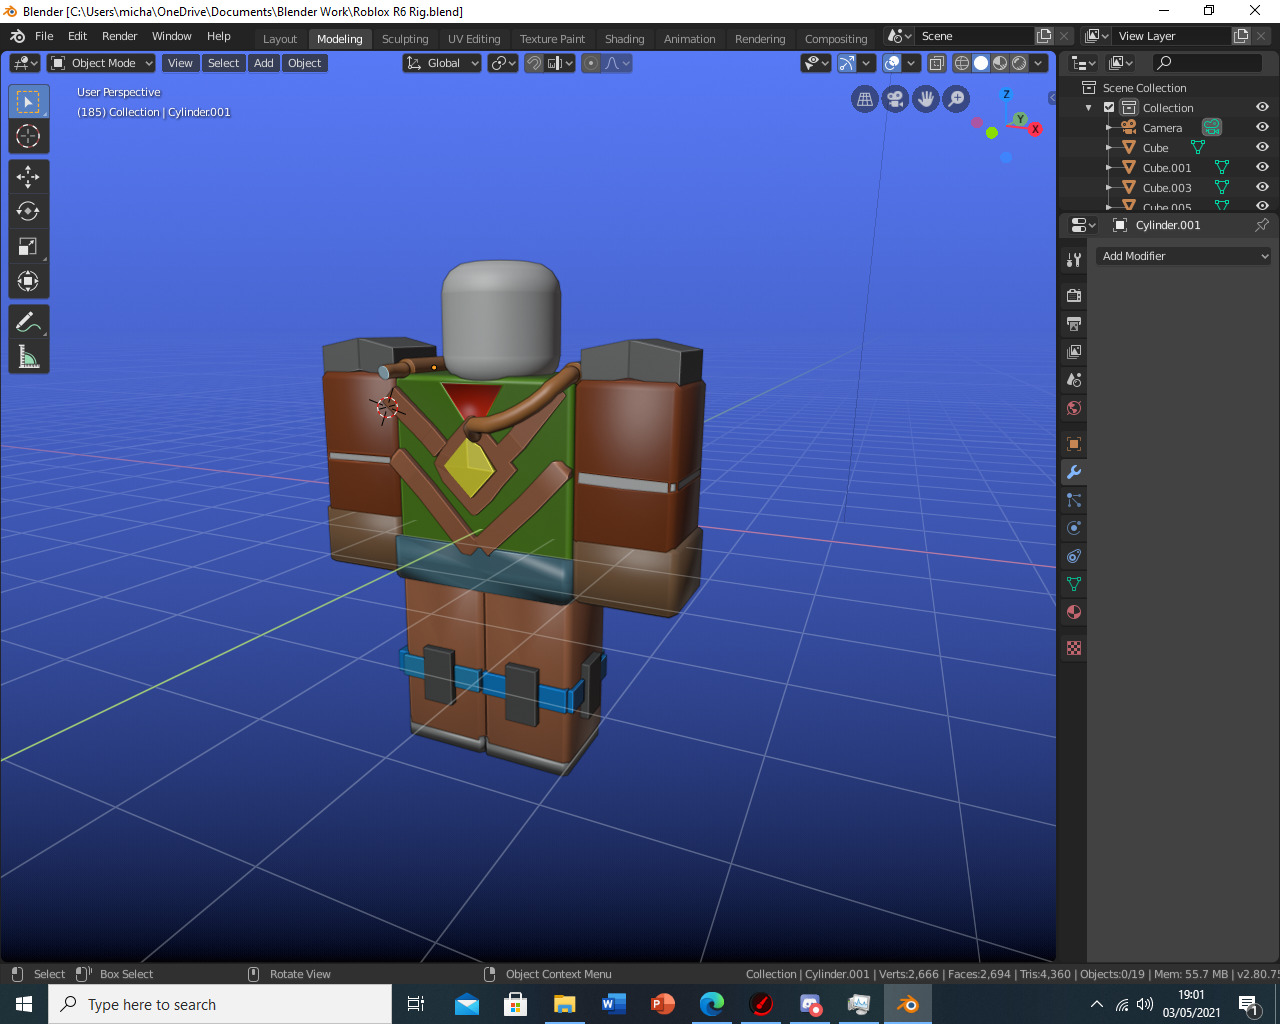The height and width of the screenshot is (1024, 1280).
Task: Open View Layer properties tab
Action: tap(1074, 352)
